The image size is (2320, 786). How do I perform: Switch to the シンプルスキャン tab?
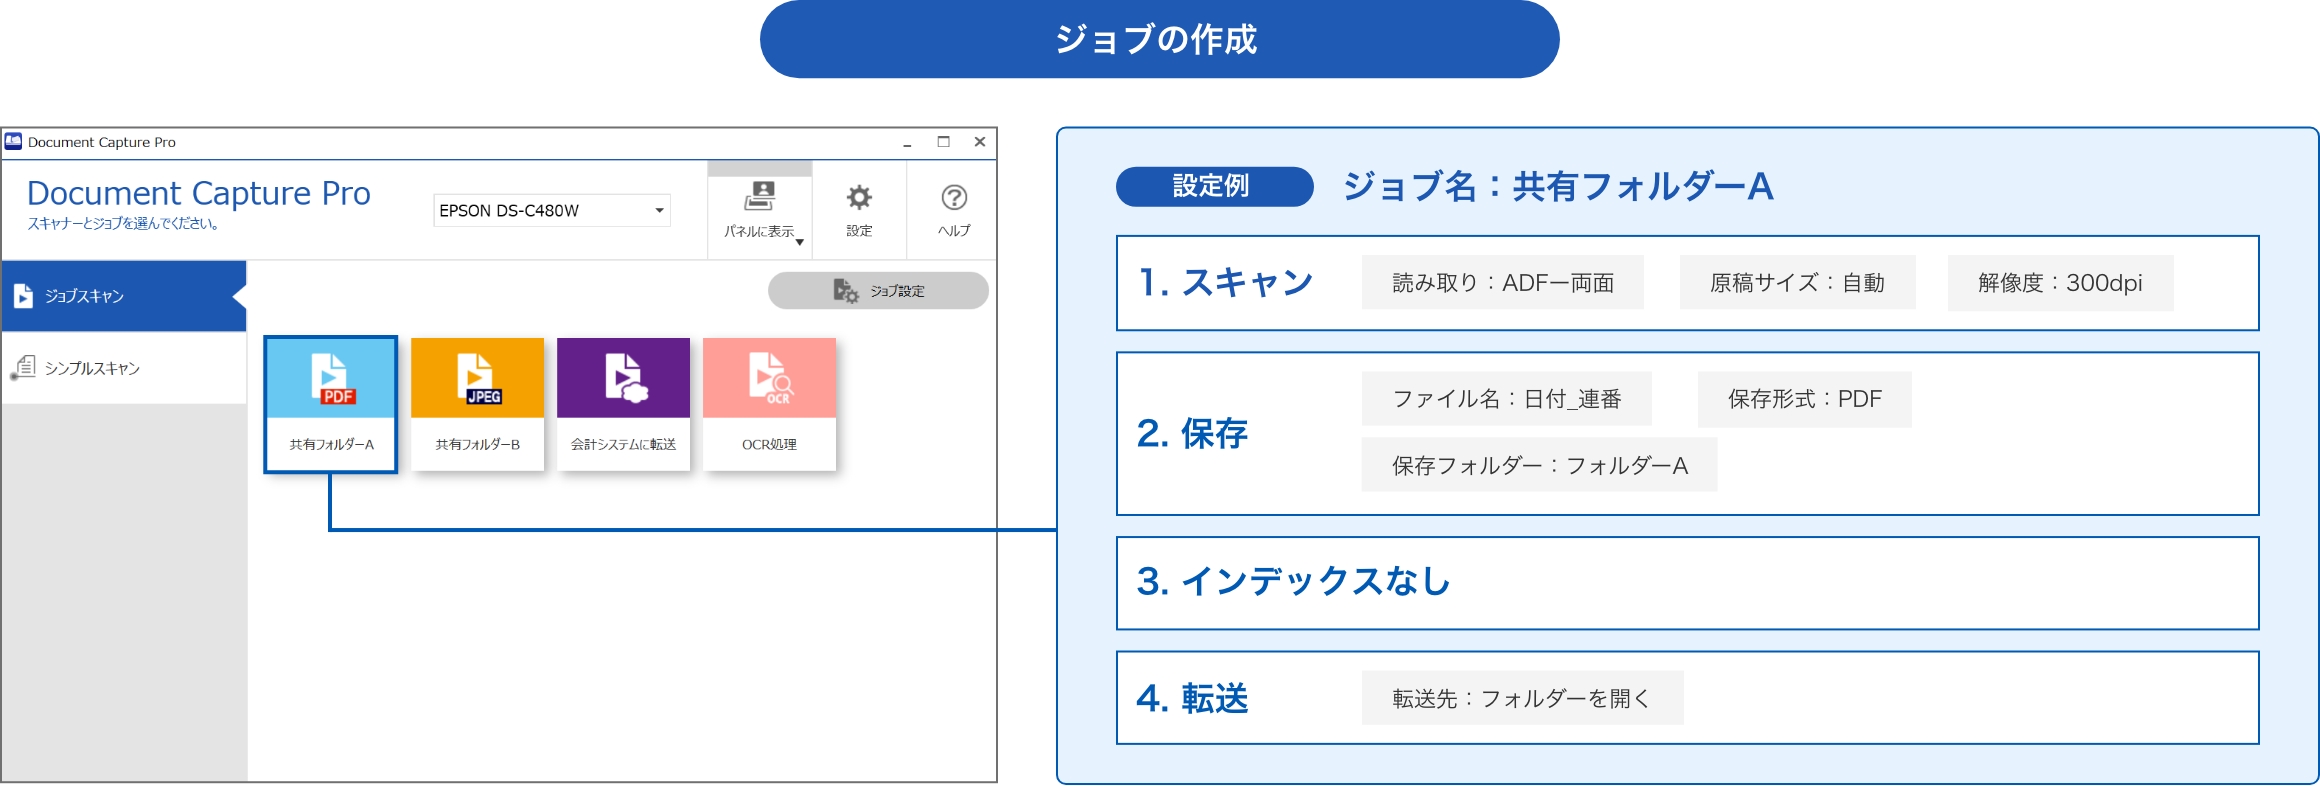(124, 368)
